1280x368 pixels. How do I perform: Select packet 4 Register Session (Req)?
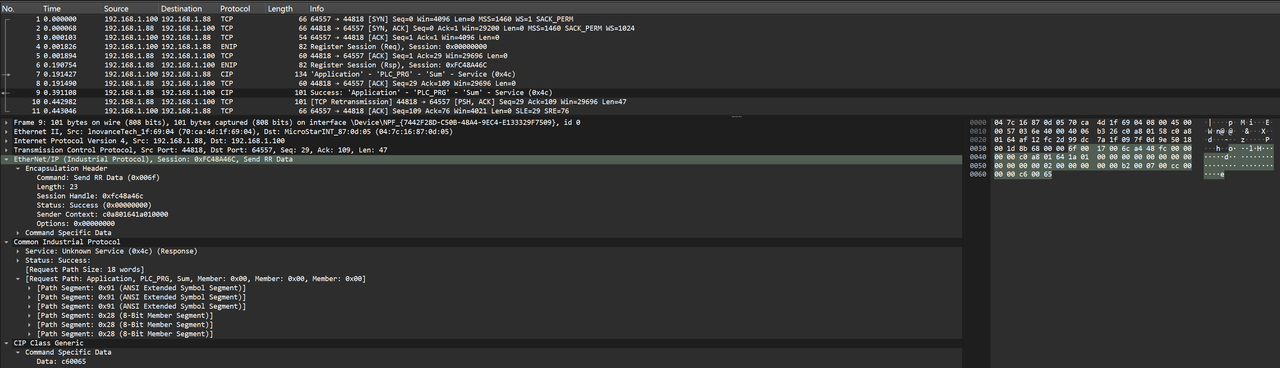[640, 47]
